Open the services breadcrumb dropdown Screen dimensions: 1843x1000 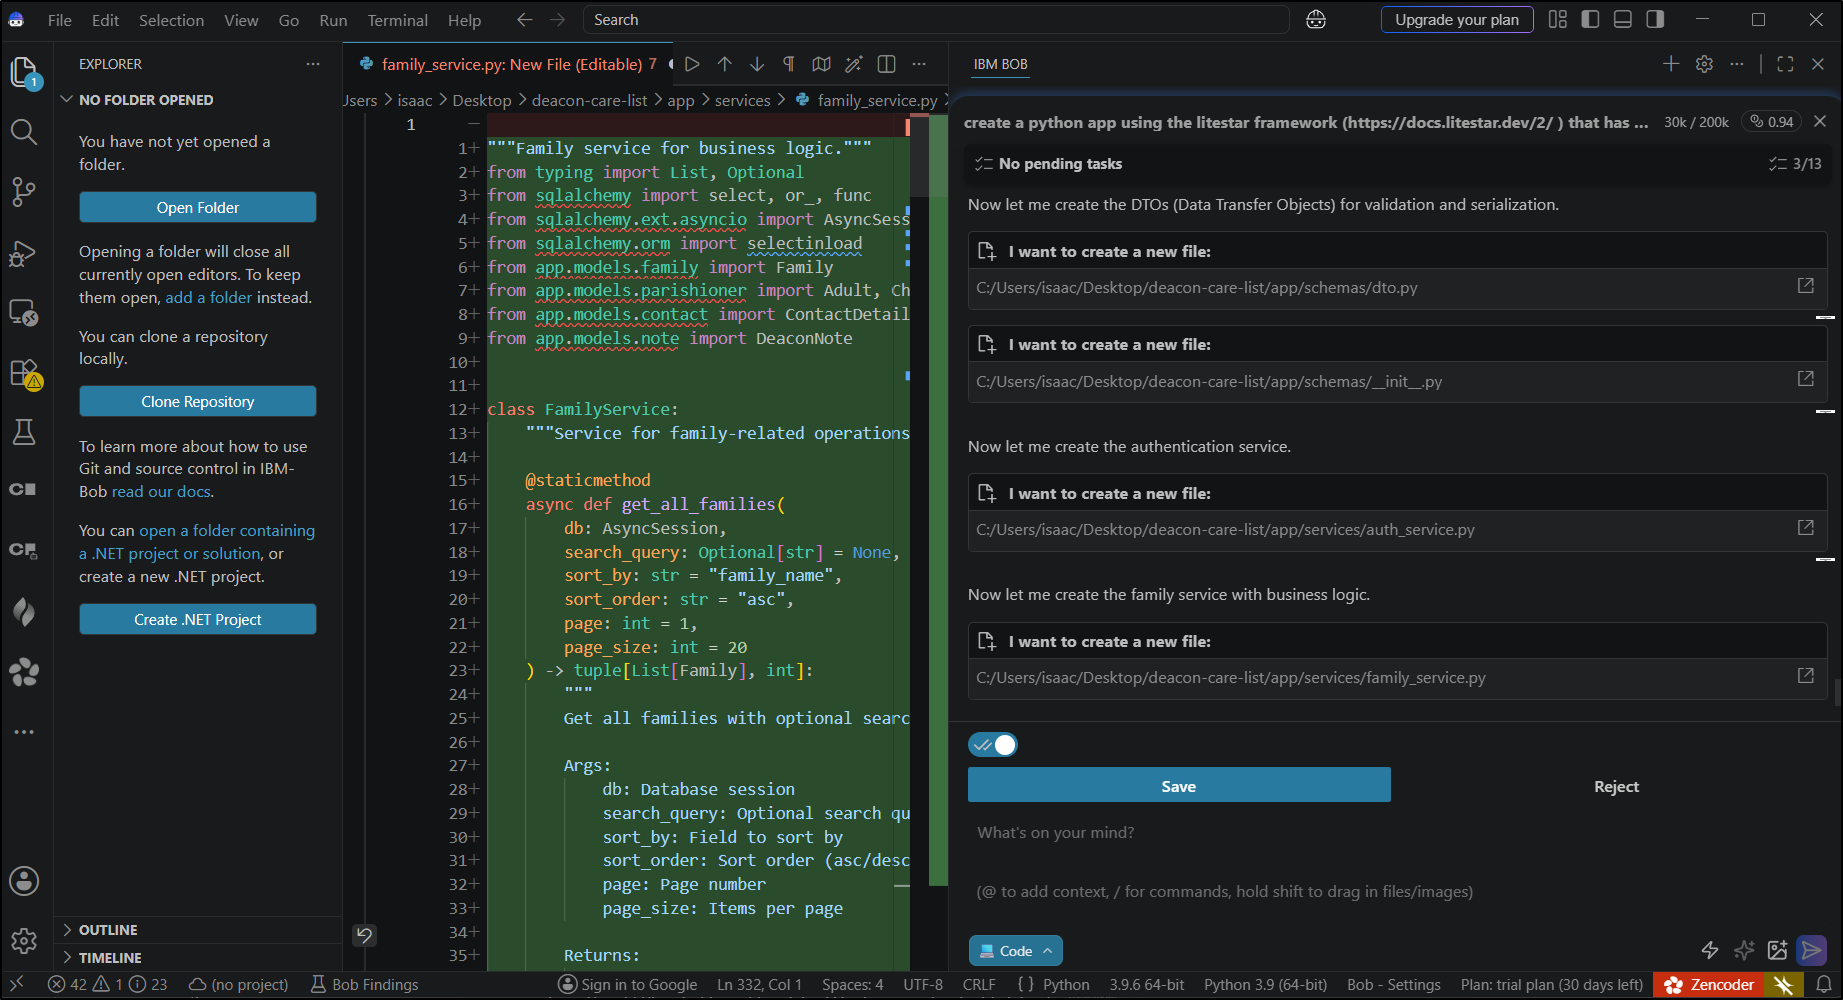[742, 101]
